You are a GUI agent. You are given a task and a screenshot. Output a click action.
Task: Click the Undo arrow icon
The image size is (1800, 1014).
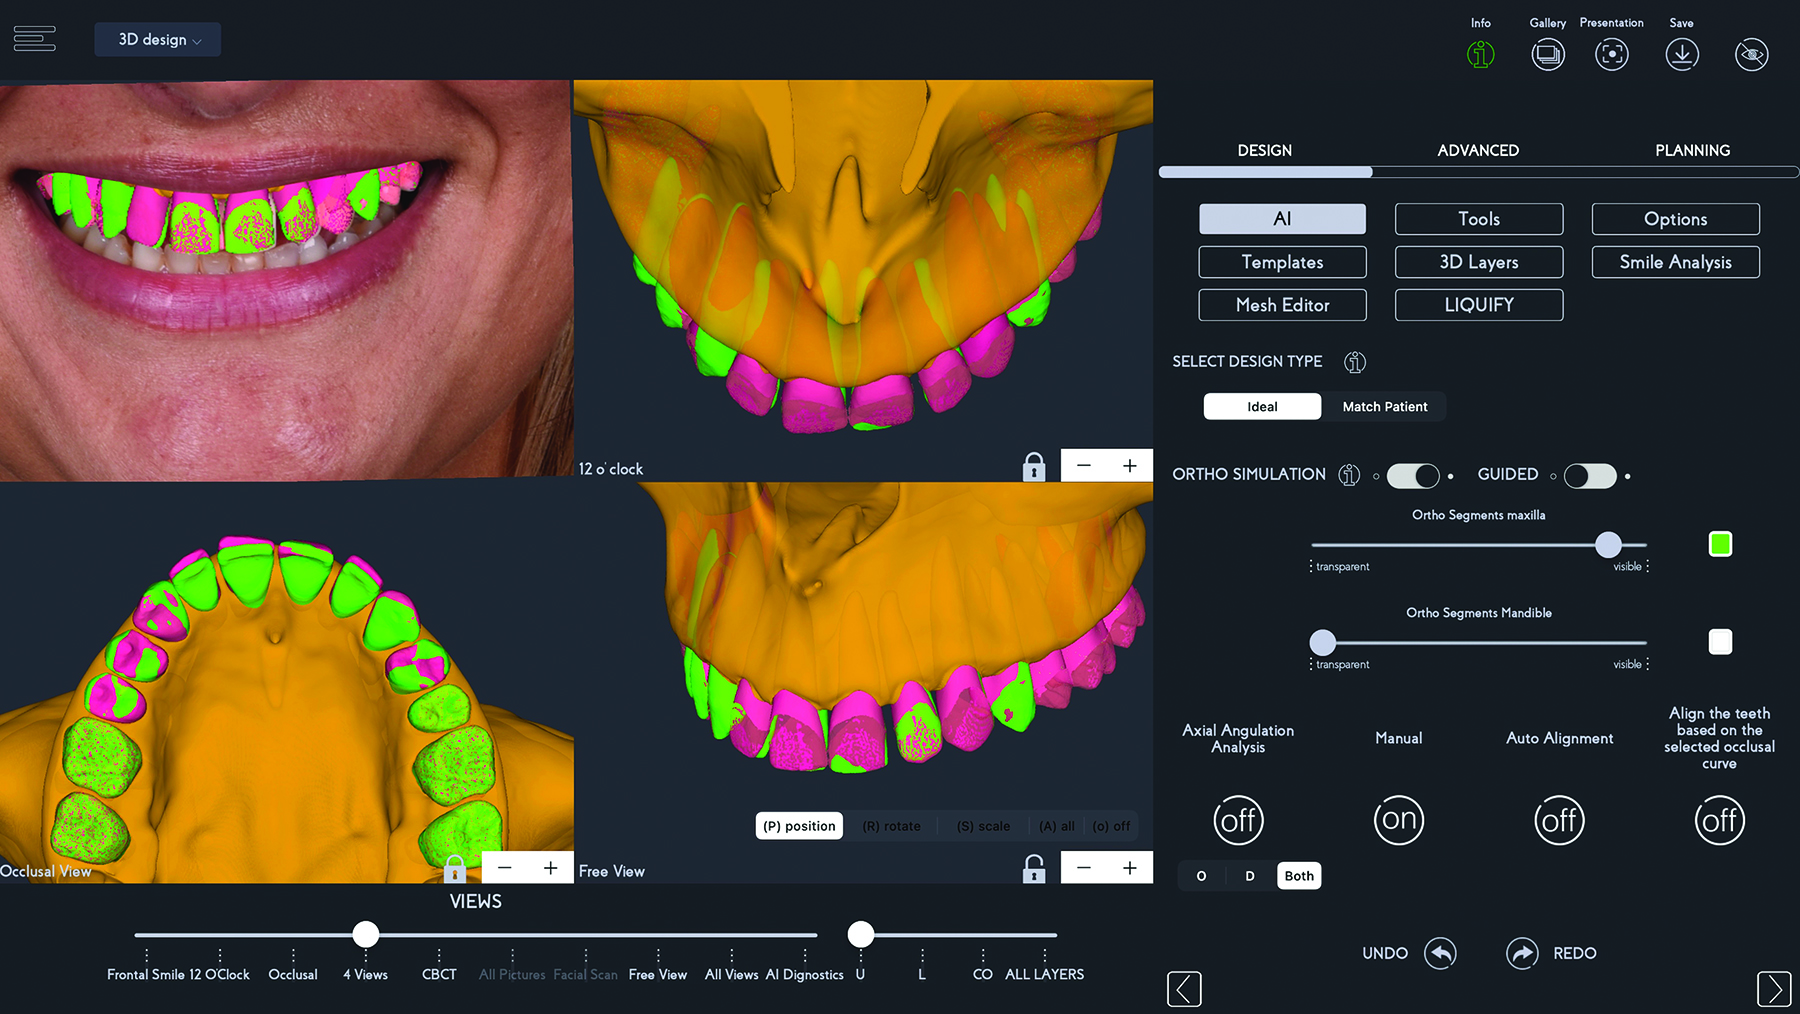pyautogui.click(x=1440, y=953)
